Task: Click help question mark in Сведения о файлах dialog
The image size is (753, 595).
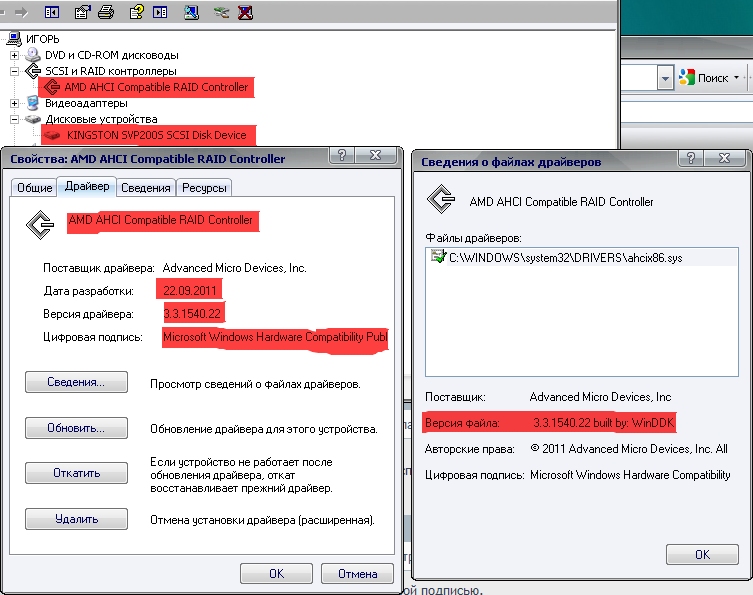Action: click(691, 158)
